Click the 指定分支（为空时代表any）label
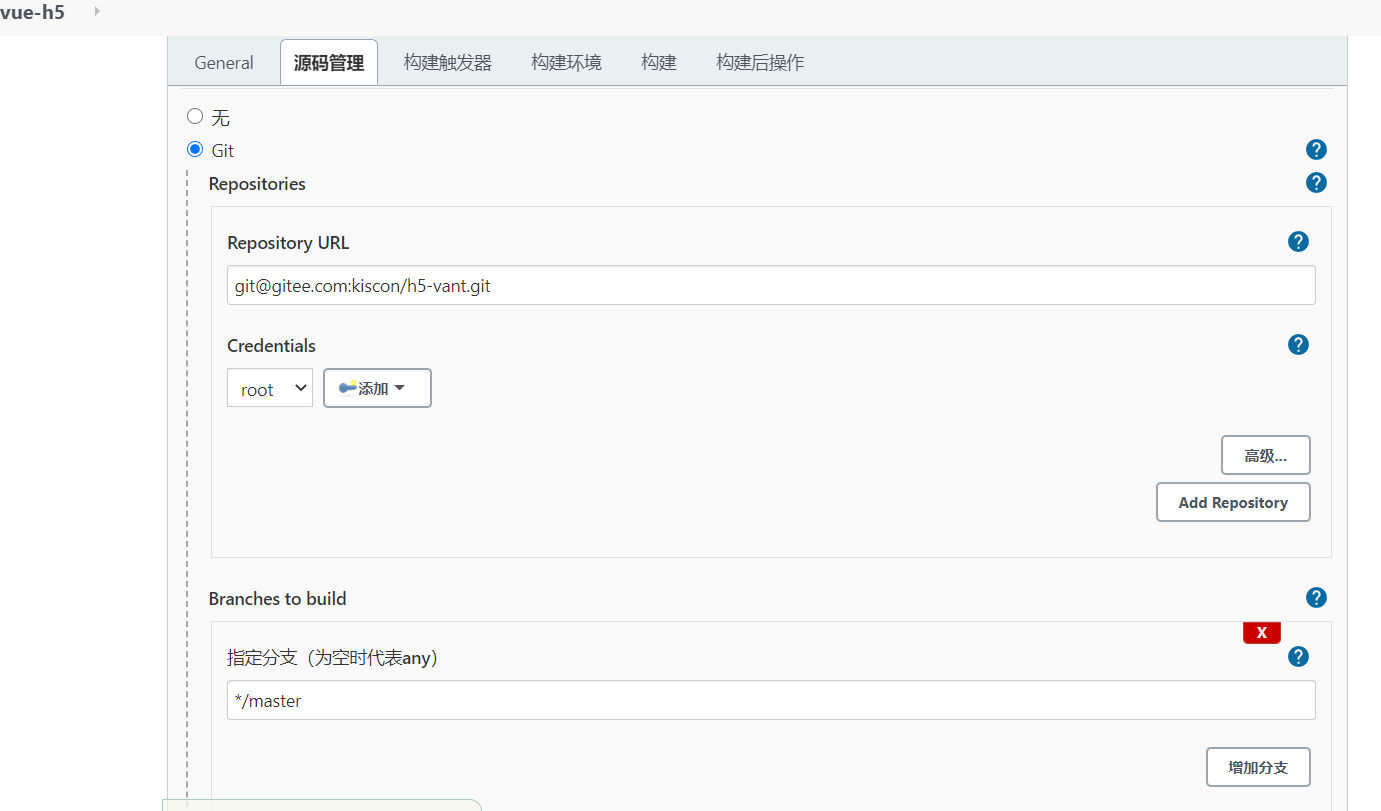Image resolution: width=1381 pixels, height=811 pixels. pos(333,658)
